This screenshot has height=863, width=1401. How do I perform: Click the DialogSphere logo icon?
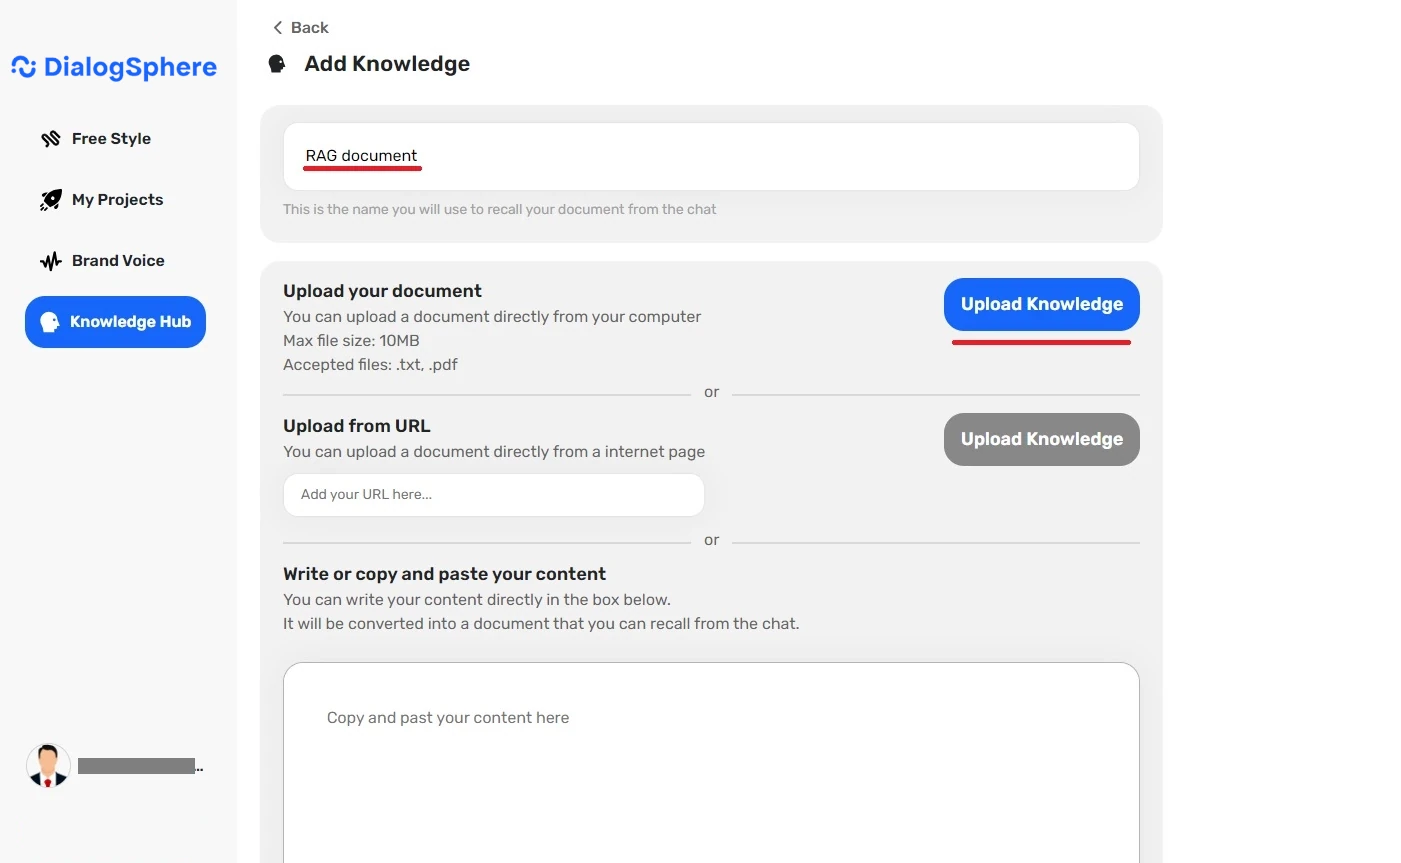(23, 66)
